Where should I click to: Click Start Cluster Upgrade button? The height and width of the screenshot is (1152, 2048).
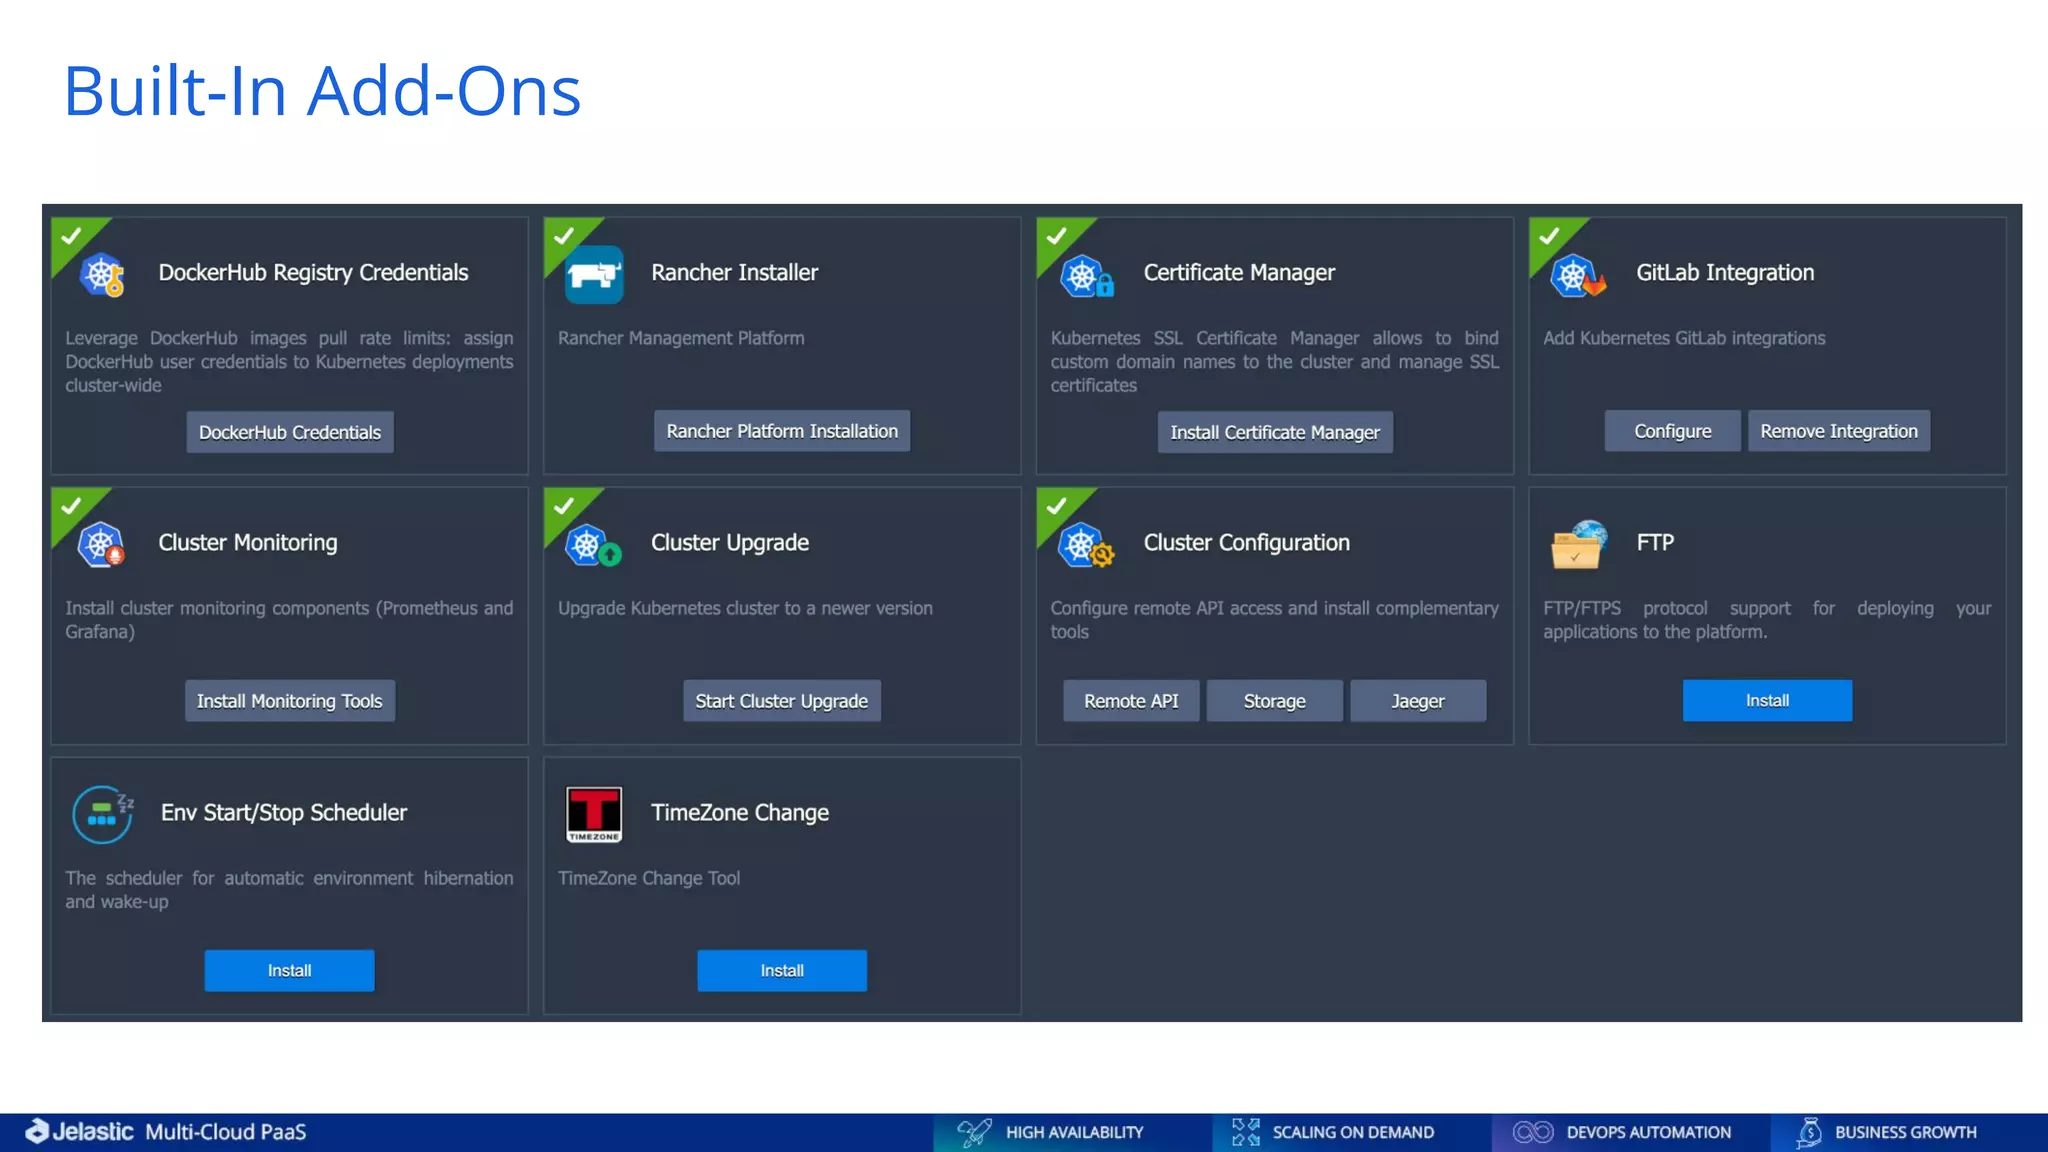coord(782,701)
